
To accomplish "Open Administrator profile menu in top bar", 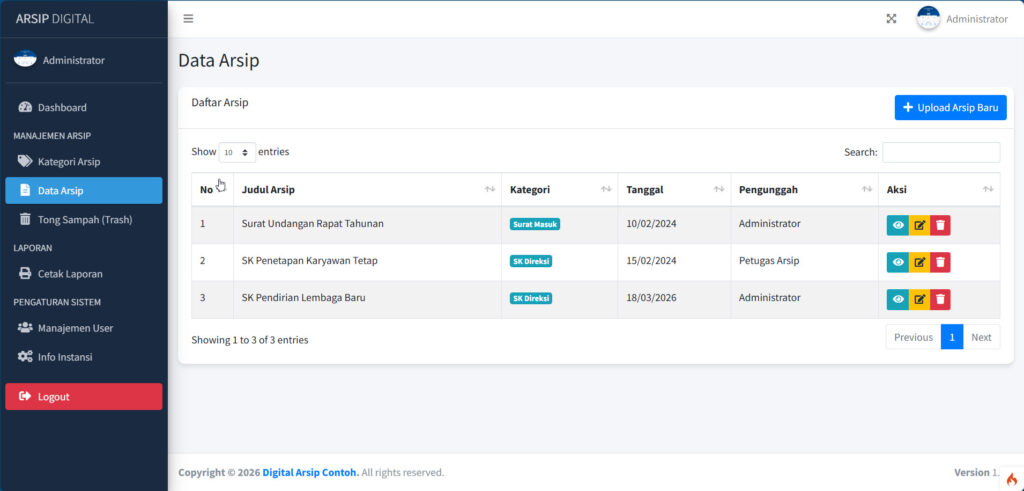I will click(x=962, y=19).
